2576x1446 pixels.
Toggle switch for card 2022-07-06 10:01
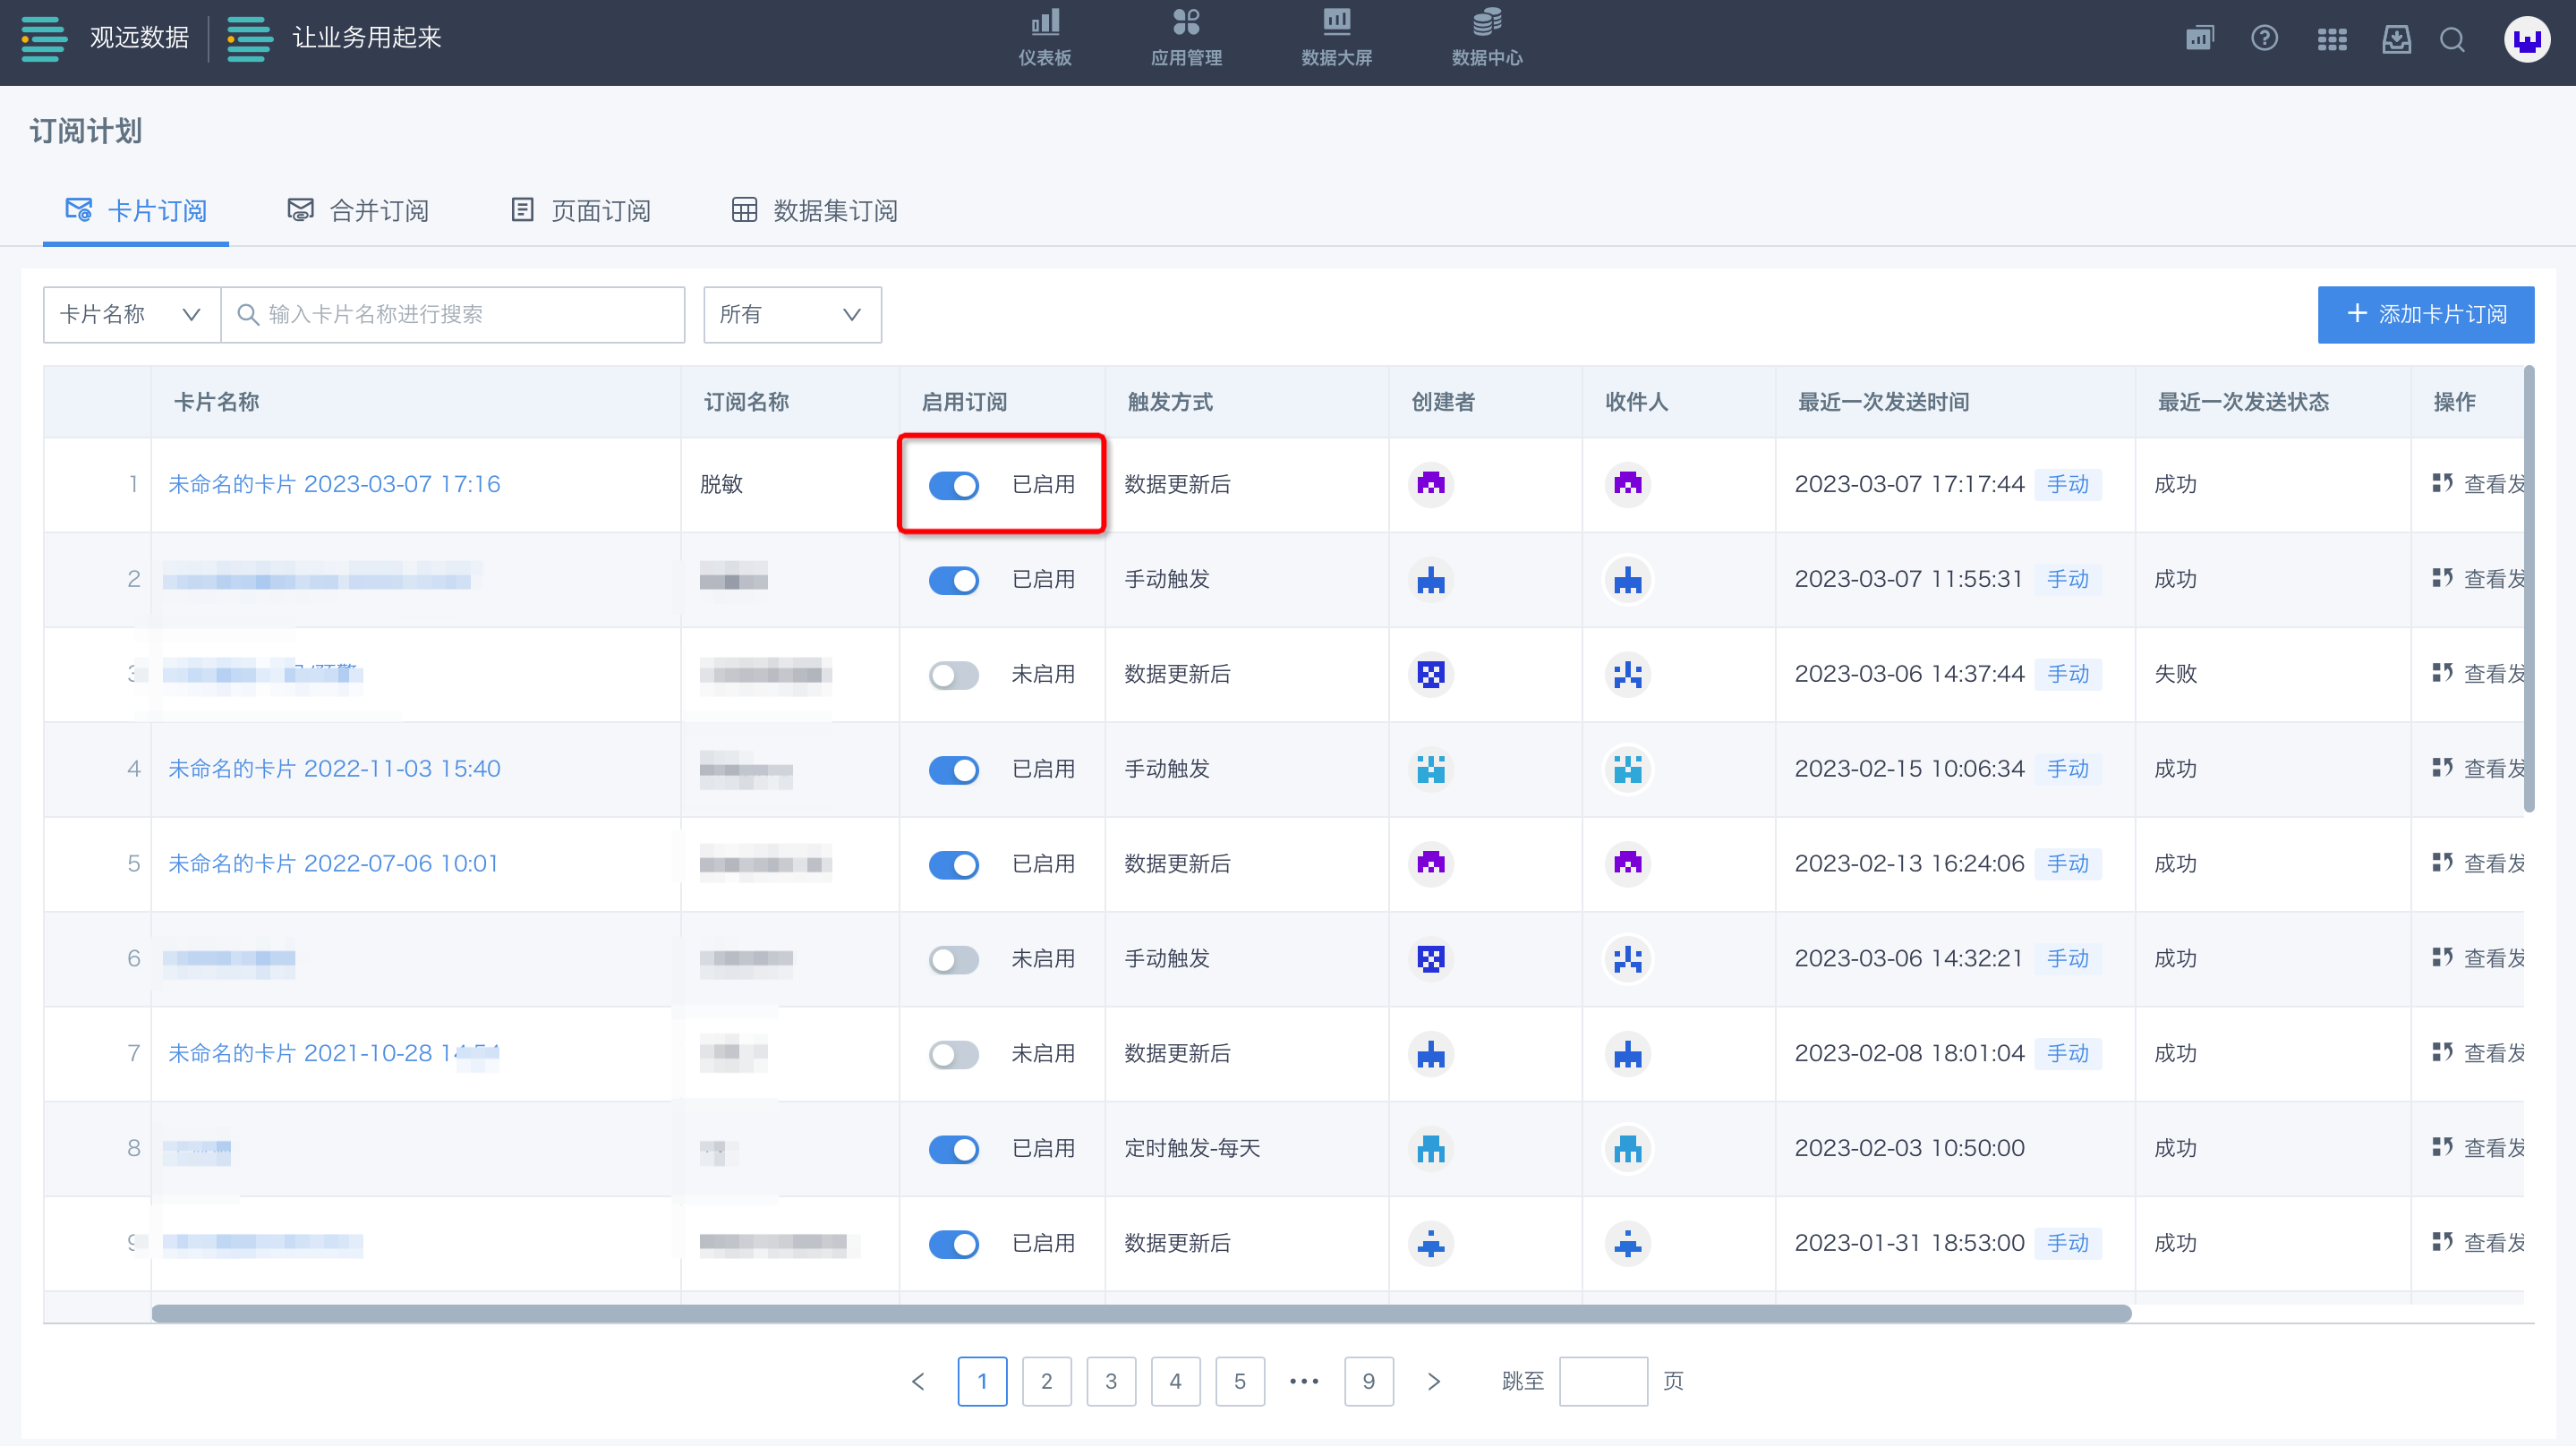point(954,864)
